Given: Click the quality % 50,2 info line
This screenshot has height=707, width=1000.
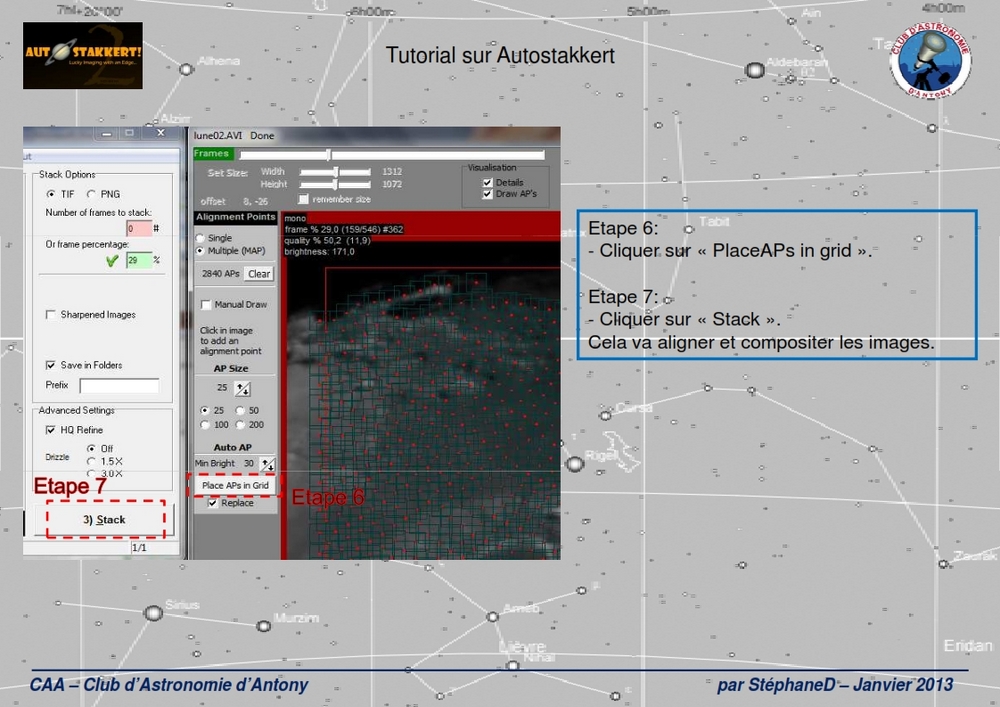Looking at the screenshot, I should (327, 240).
